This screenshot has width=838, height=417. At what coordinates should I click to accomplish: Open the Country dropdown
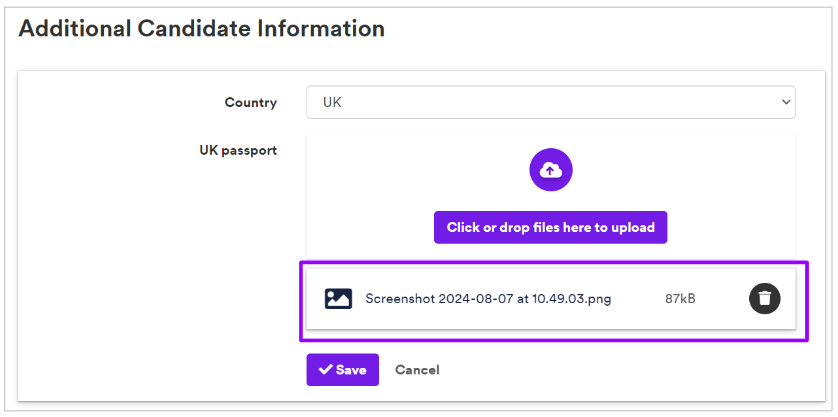[550, 102]
